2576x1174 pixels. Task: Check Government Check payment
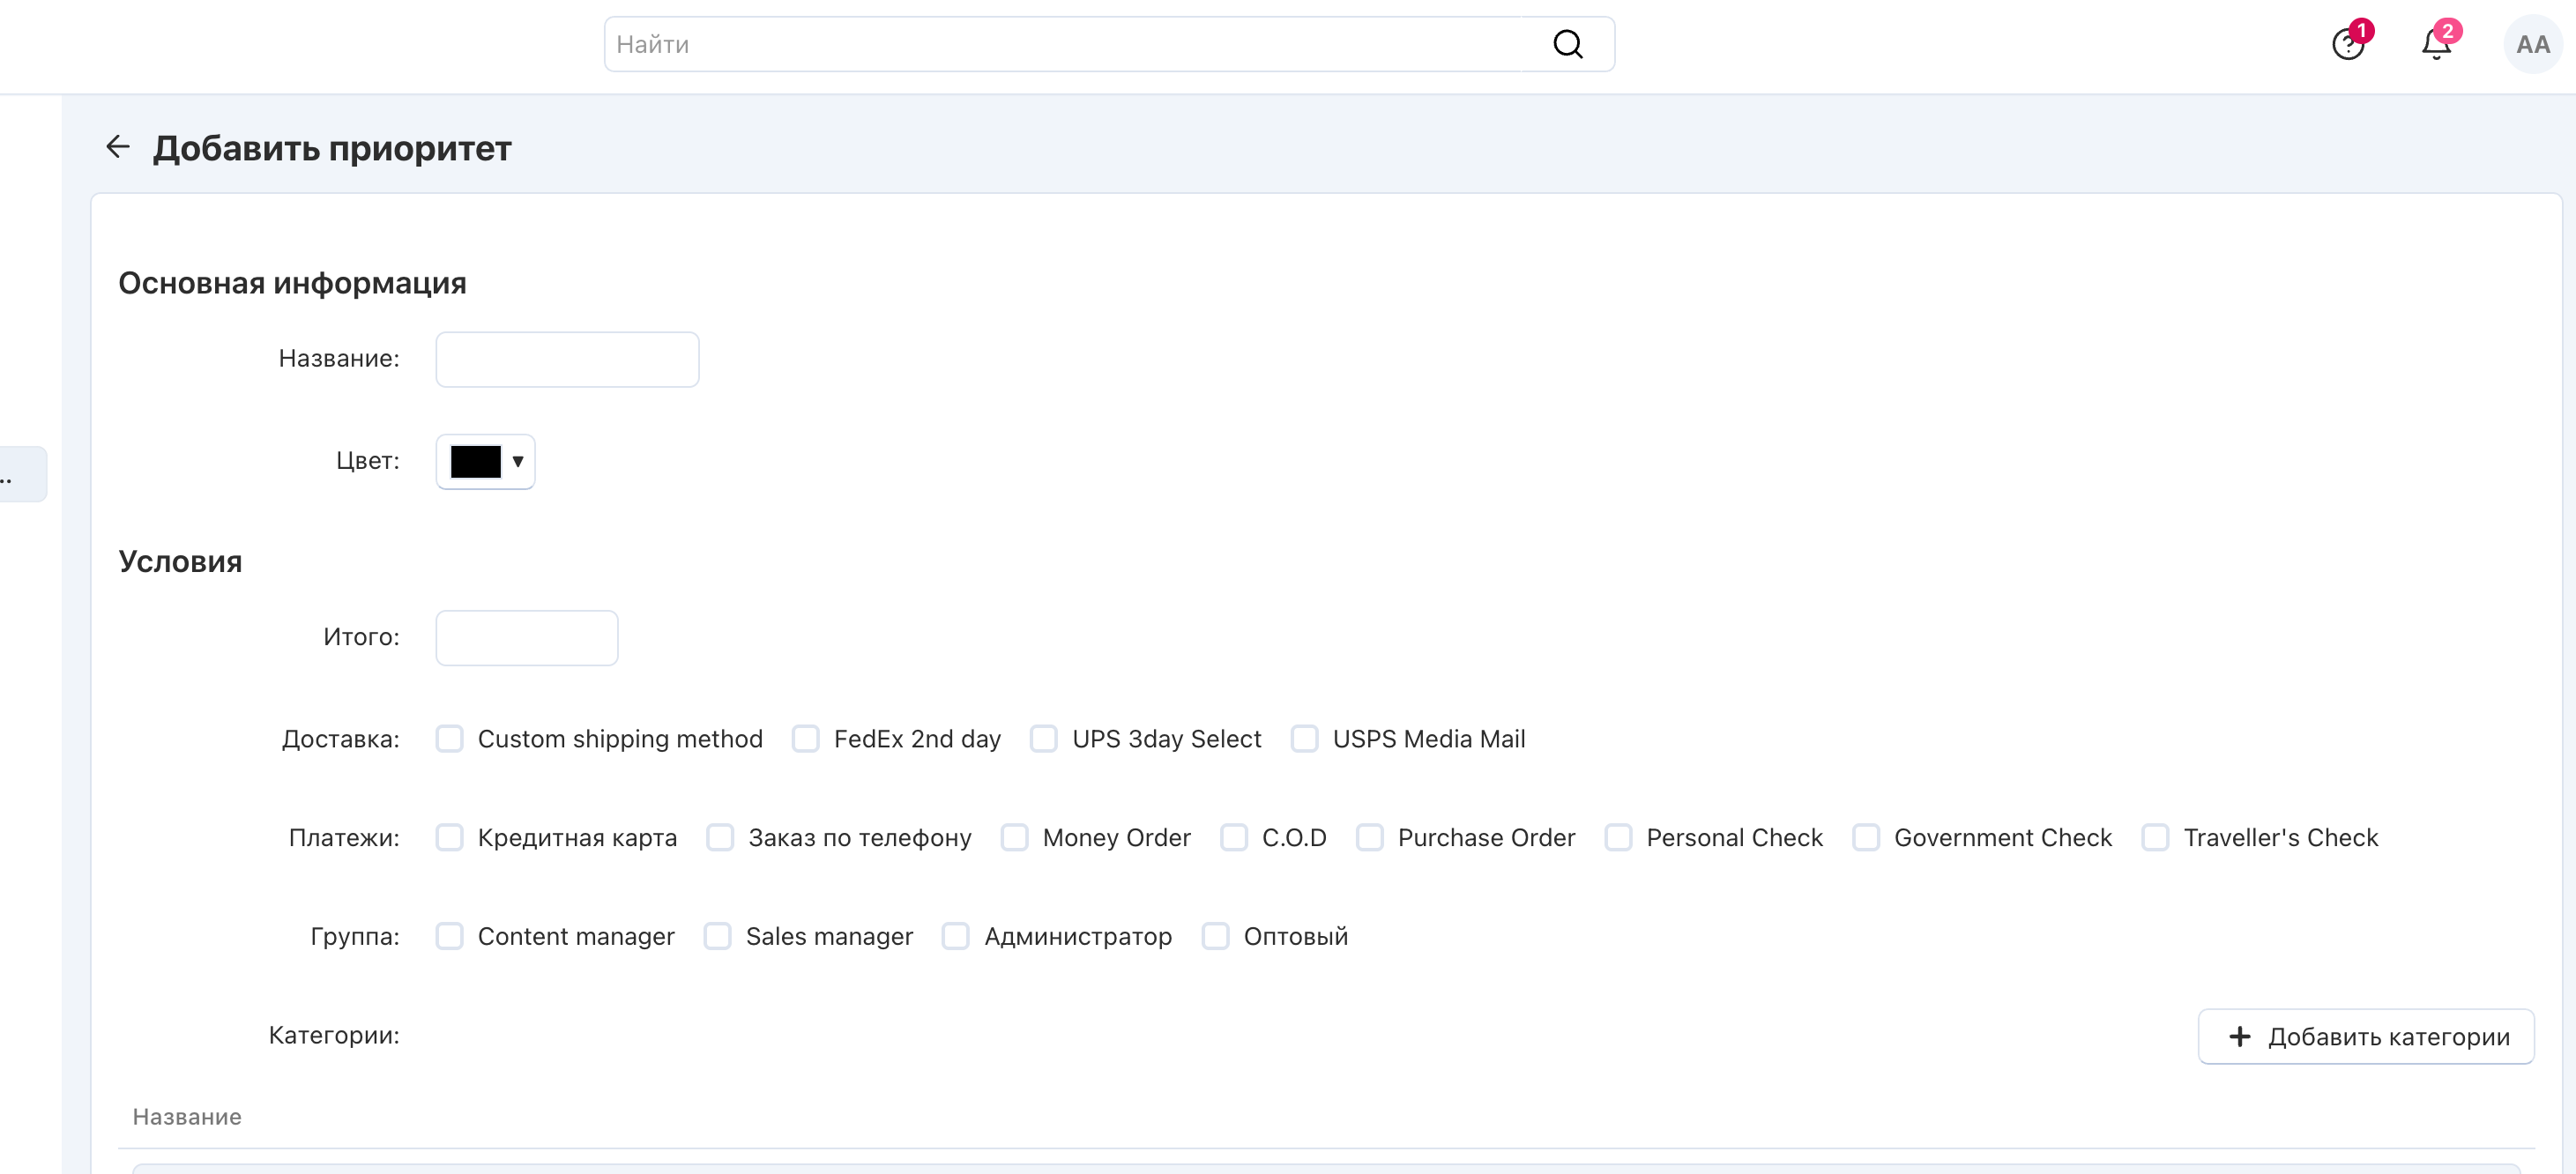click(1866, 837)
